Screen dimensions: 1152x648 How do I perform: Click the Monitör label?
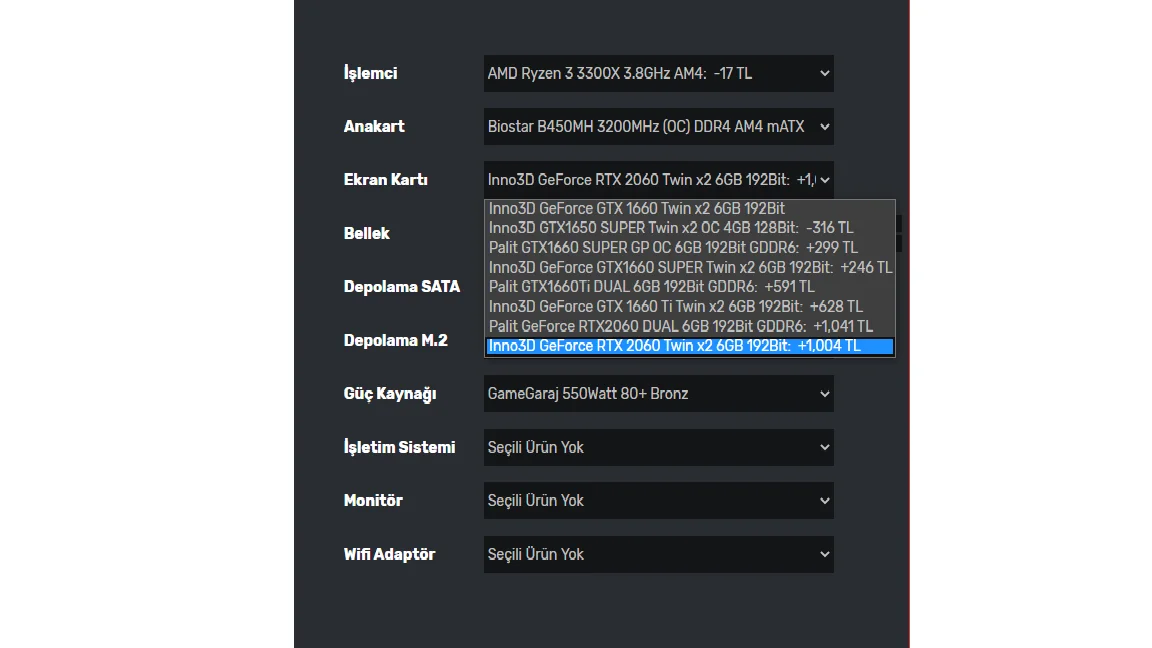(373, 500)
